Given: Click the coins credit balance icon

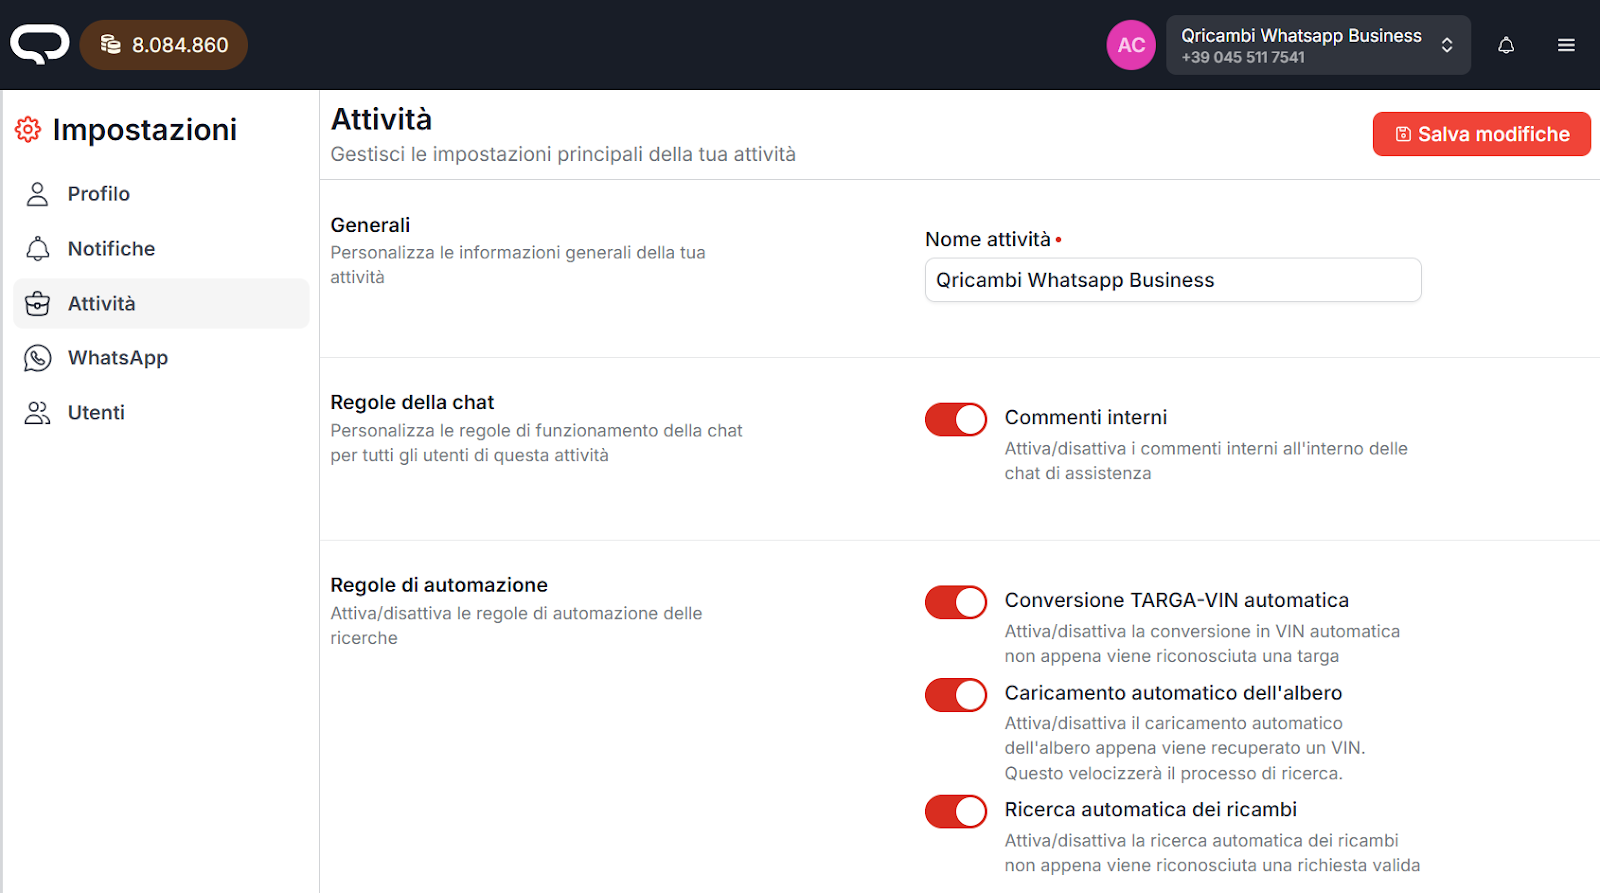Looking at the screenshot, I should (x=111, y=45).
